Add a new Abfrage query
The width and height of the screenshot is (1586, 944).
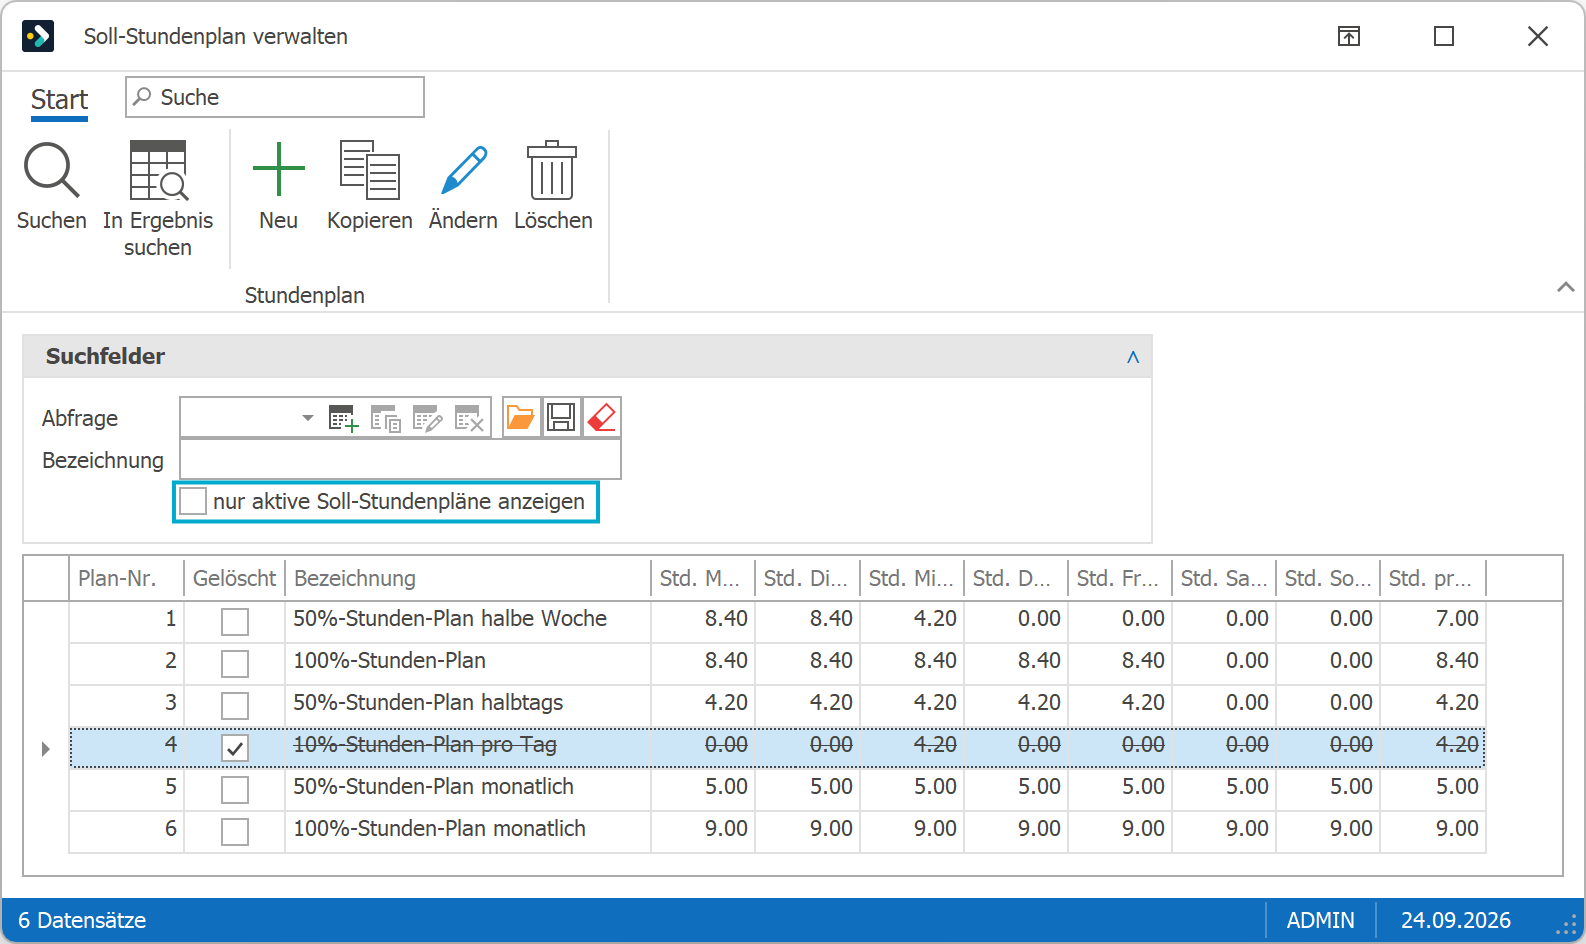(343, 418)
